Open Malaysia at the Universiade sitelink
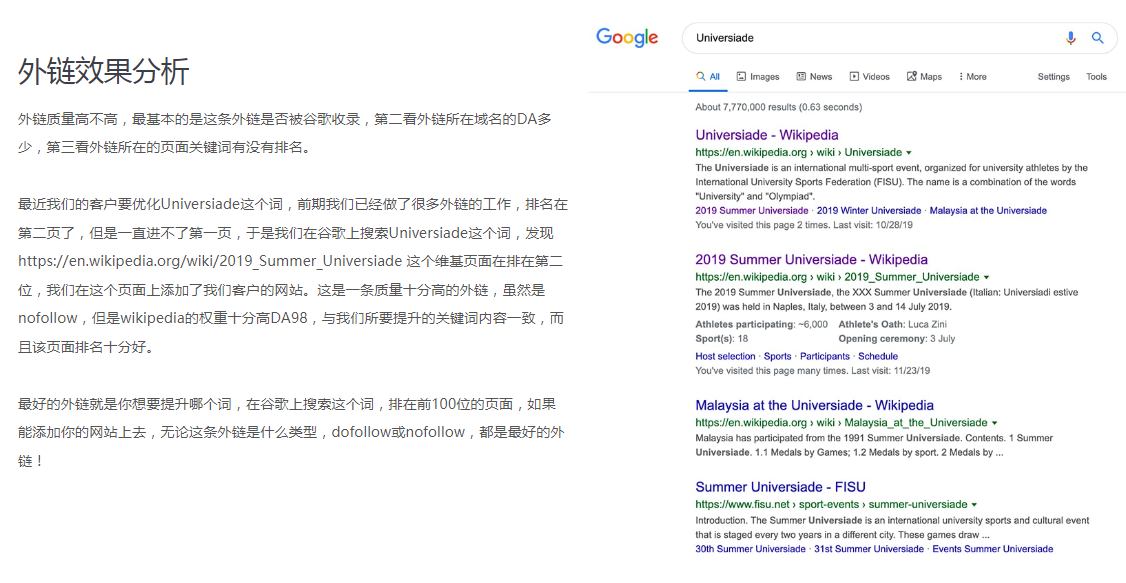The width and height of the screenshot is (1126, 583). pos(988,211)
